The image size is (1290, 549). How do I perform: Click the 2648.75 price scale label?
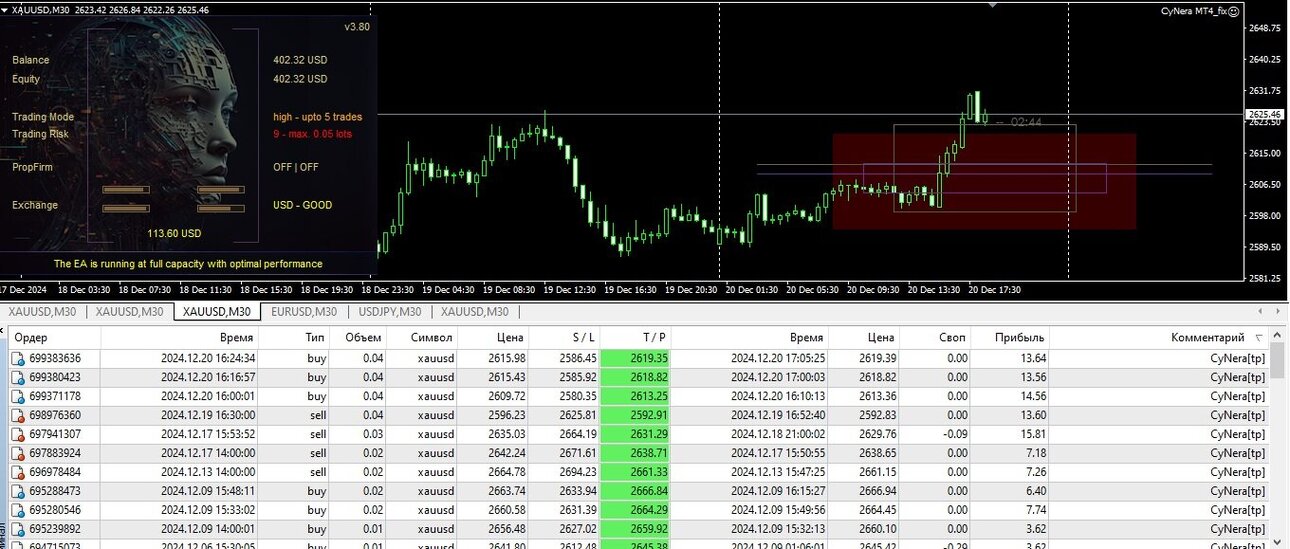(1266, 28)
